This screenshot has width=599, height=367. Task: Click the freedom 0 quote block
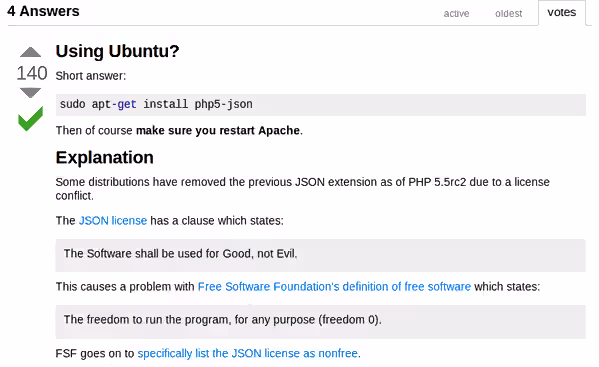[321, 322]
